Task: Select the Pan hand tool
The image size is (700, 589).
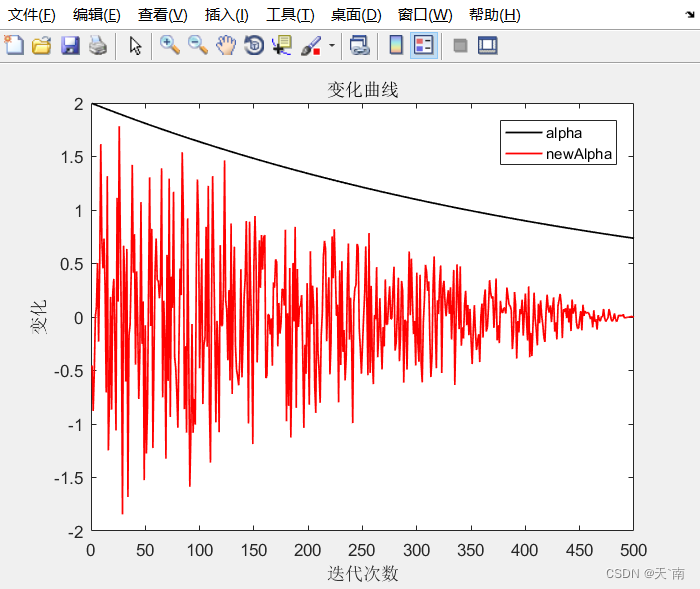Action: (x=226, y=46)
